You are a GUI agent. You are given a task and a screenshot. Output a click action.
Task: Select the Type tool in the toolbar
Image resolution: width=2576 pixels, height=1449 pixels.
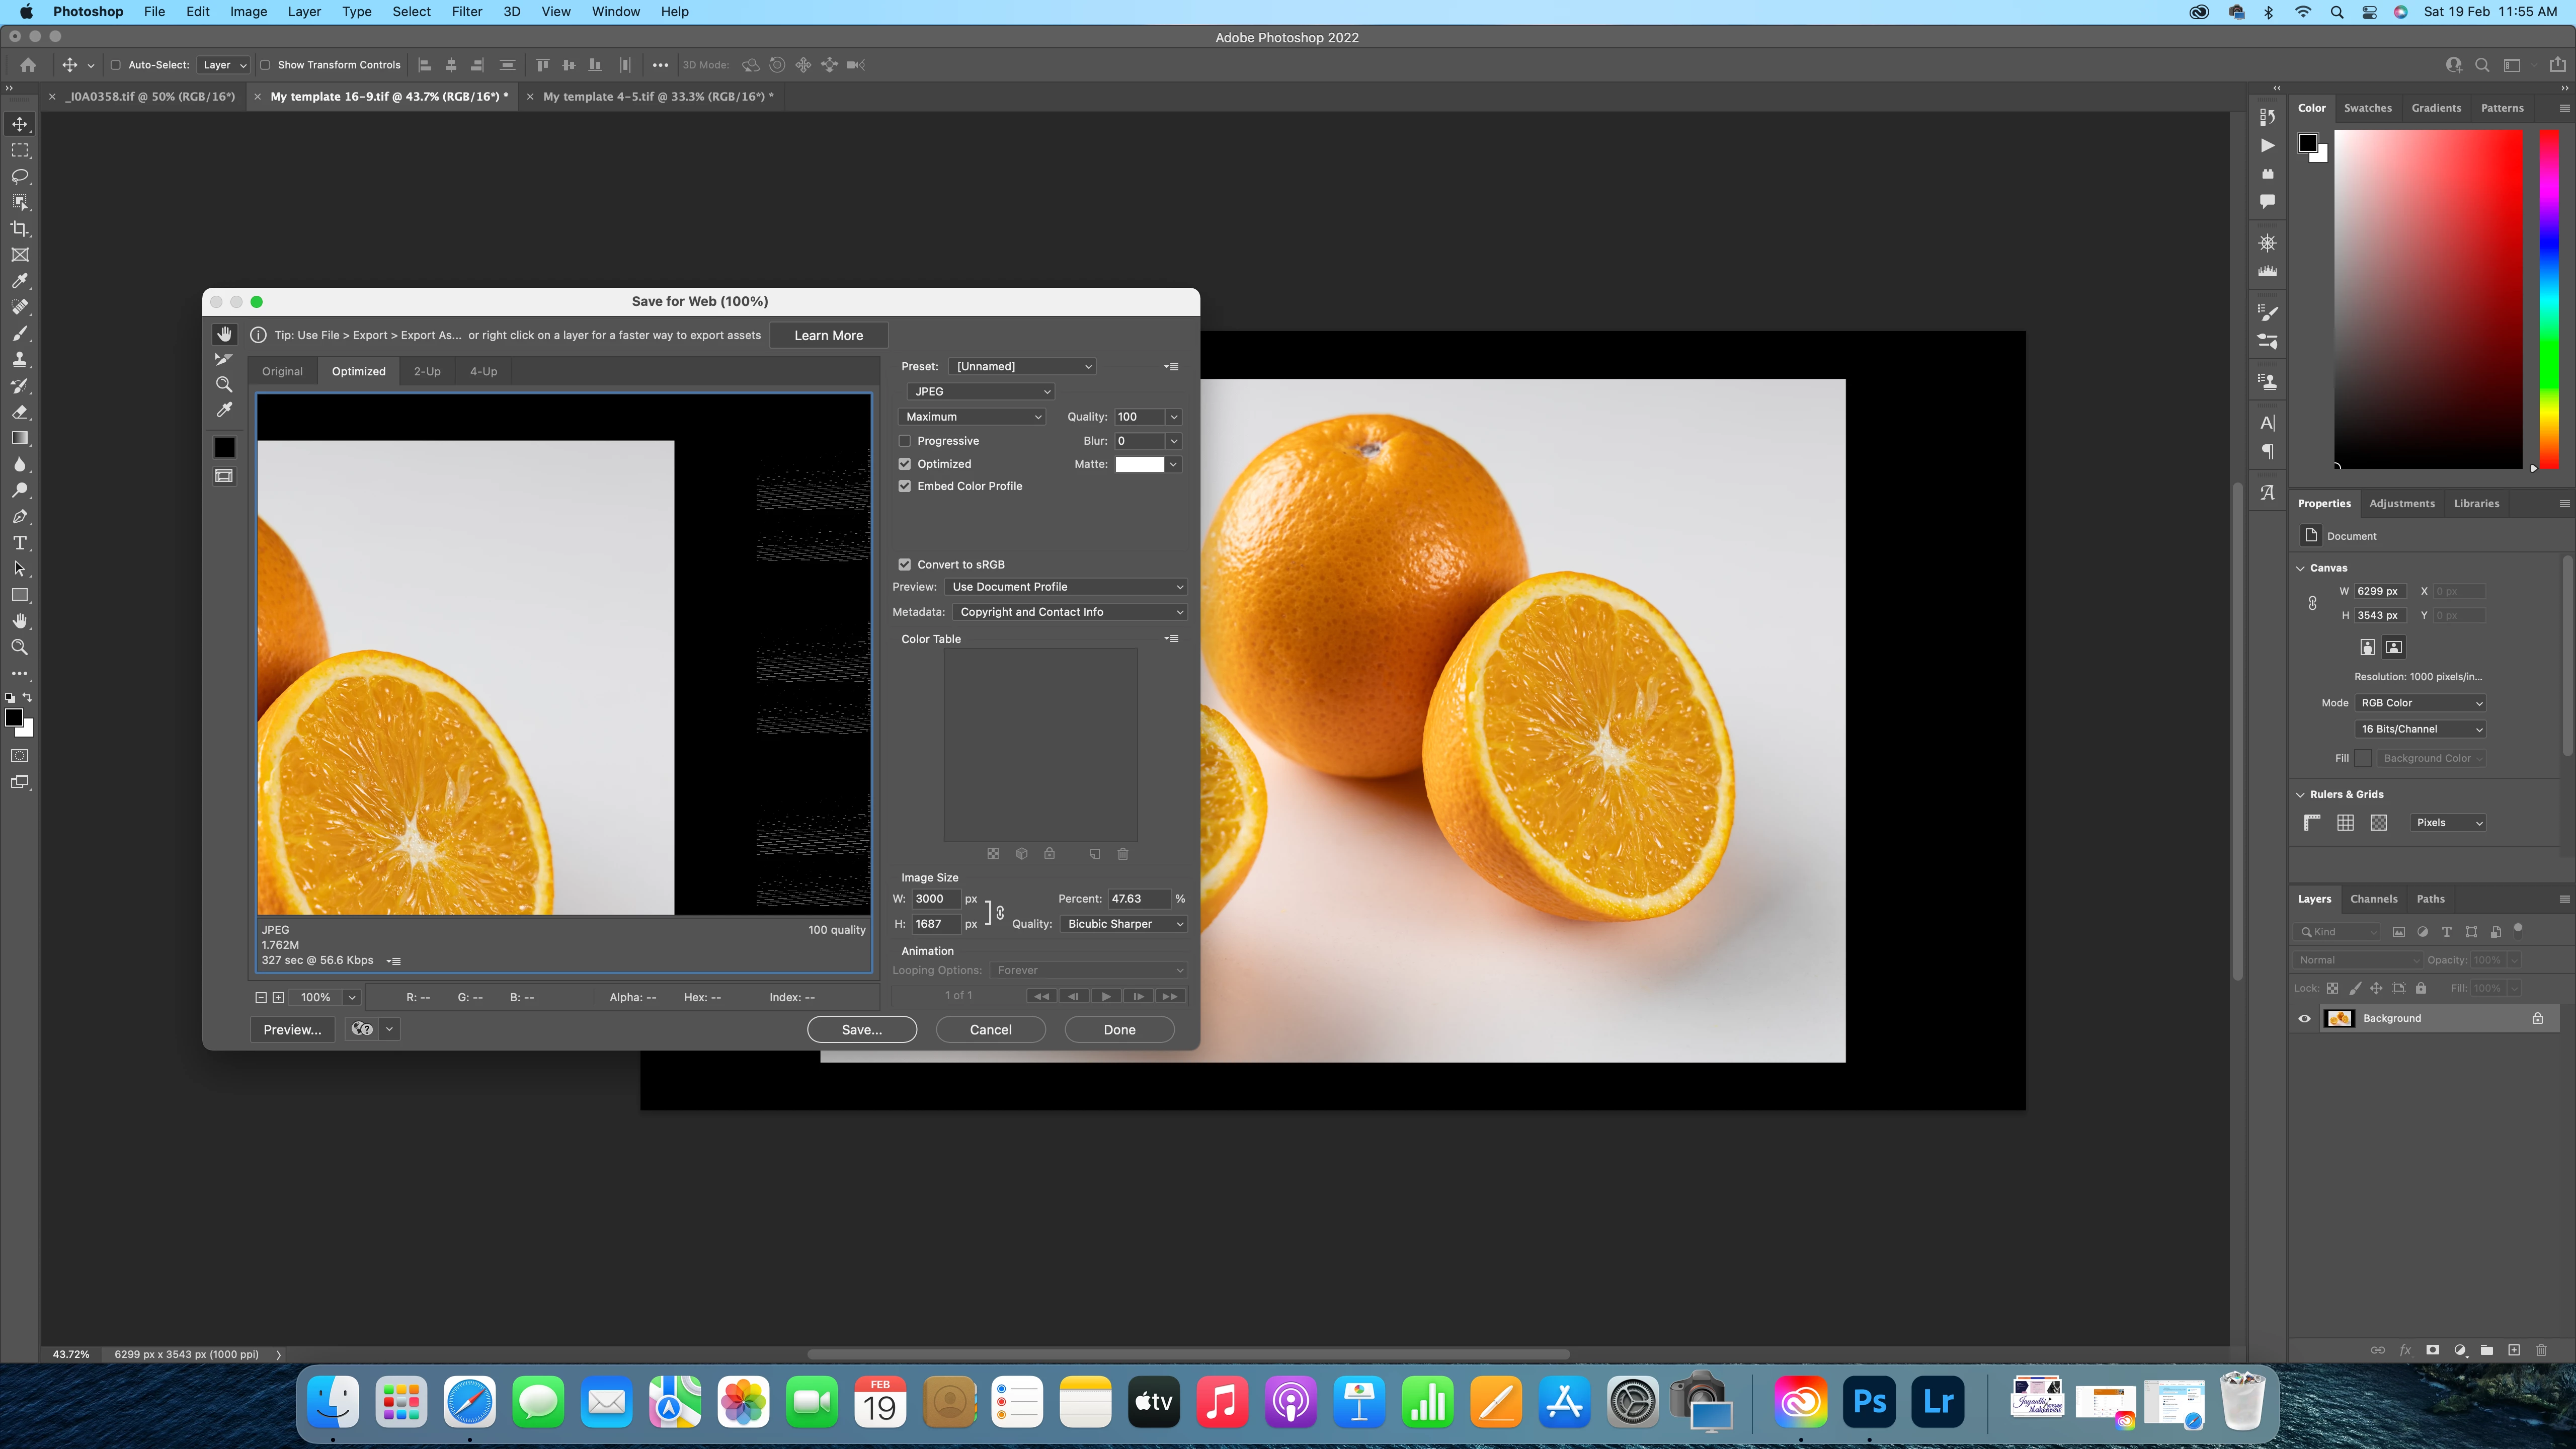pos(20,543)
